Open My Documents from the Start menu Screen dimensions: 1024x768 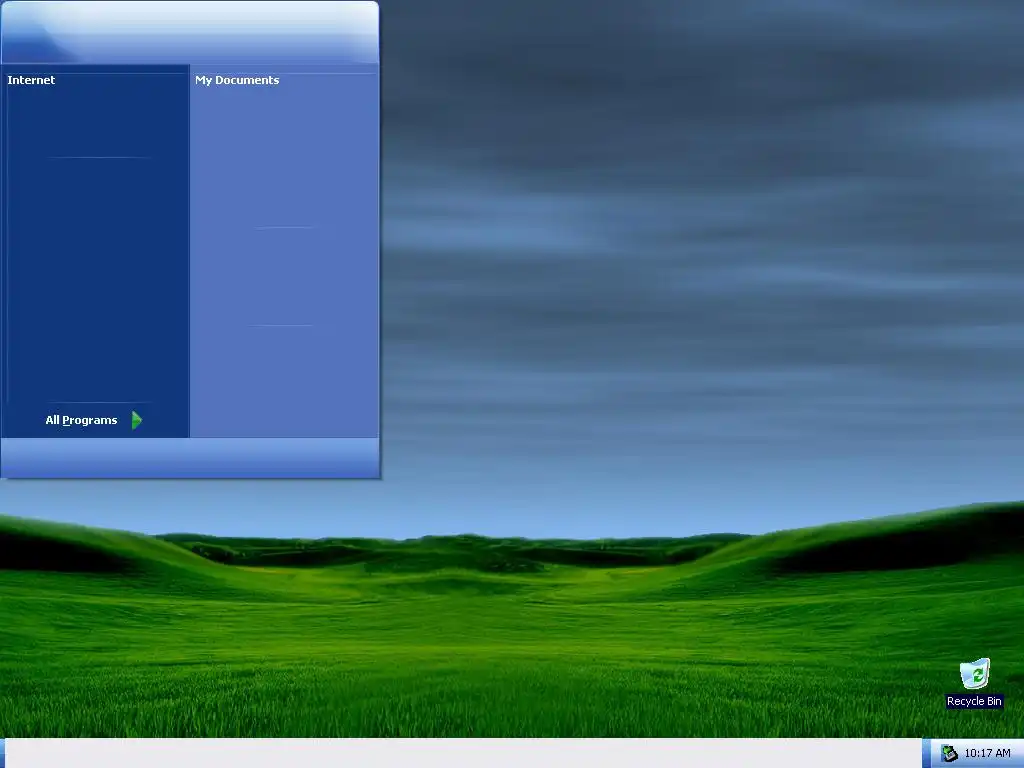237,80
